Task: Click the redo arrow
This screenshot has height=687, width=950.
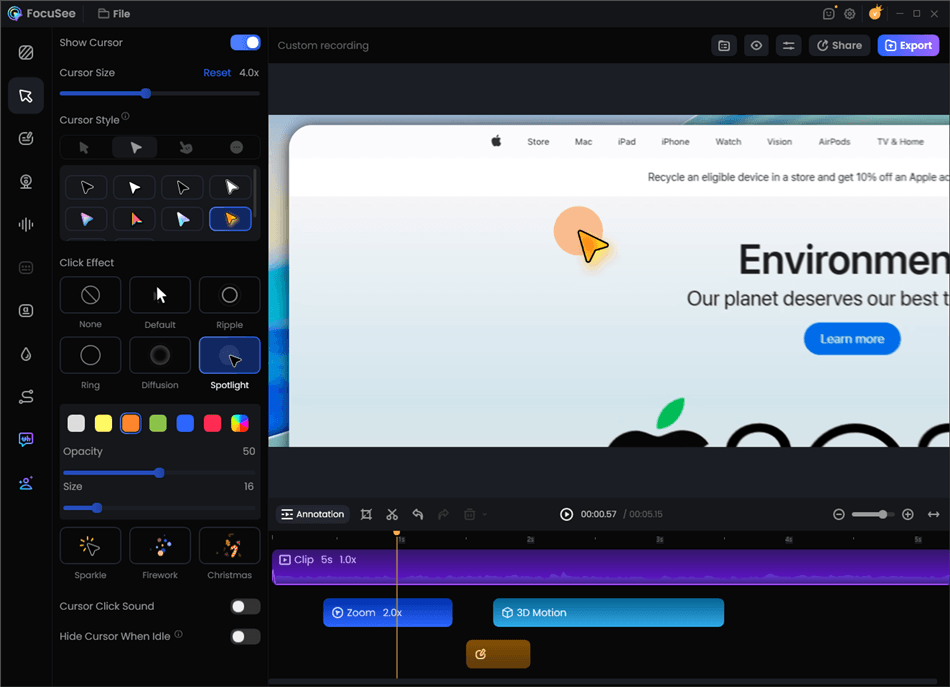Action: (443, 514)
